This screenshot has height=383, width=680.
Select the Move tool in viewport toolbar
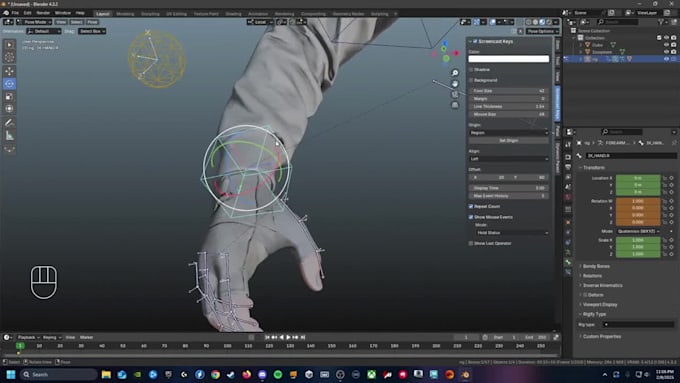[9, 71]
